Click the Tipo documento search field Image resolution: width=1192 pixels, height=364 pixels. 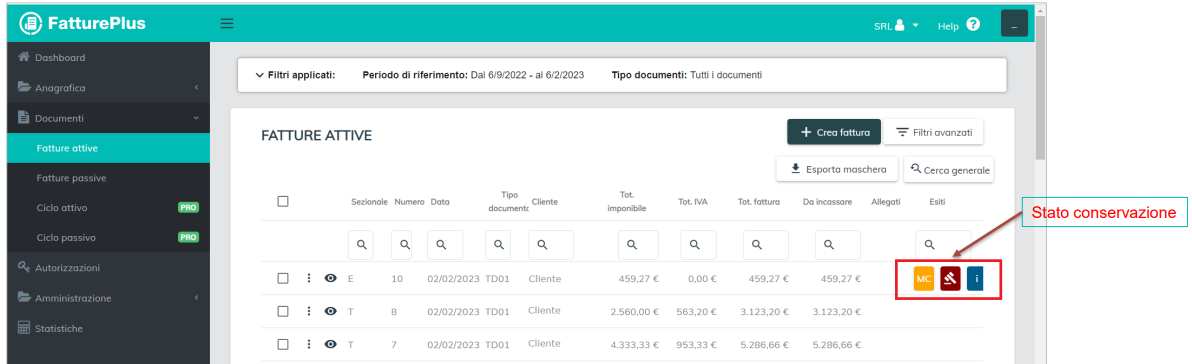coord(498,245)
